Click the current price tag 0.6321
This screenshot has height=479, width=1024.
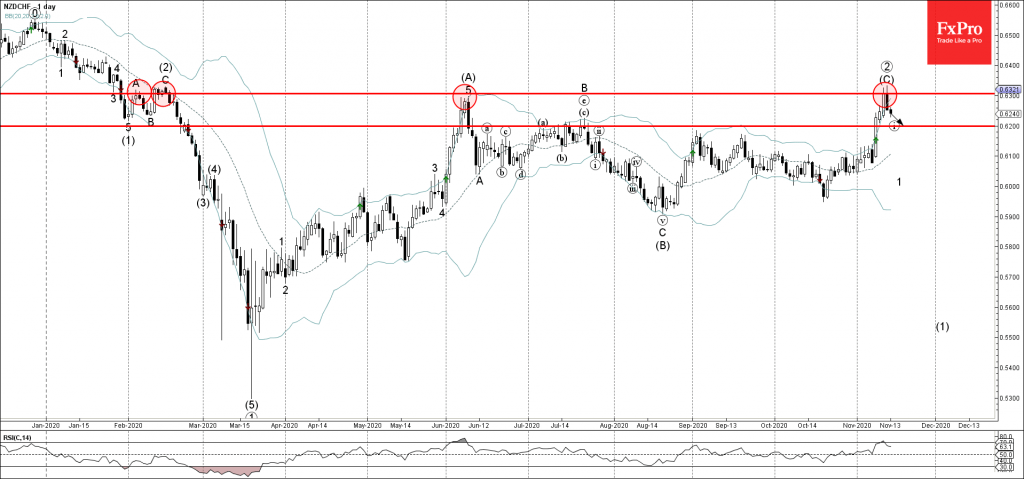point(1007,89)
